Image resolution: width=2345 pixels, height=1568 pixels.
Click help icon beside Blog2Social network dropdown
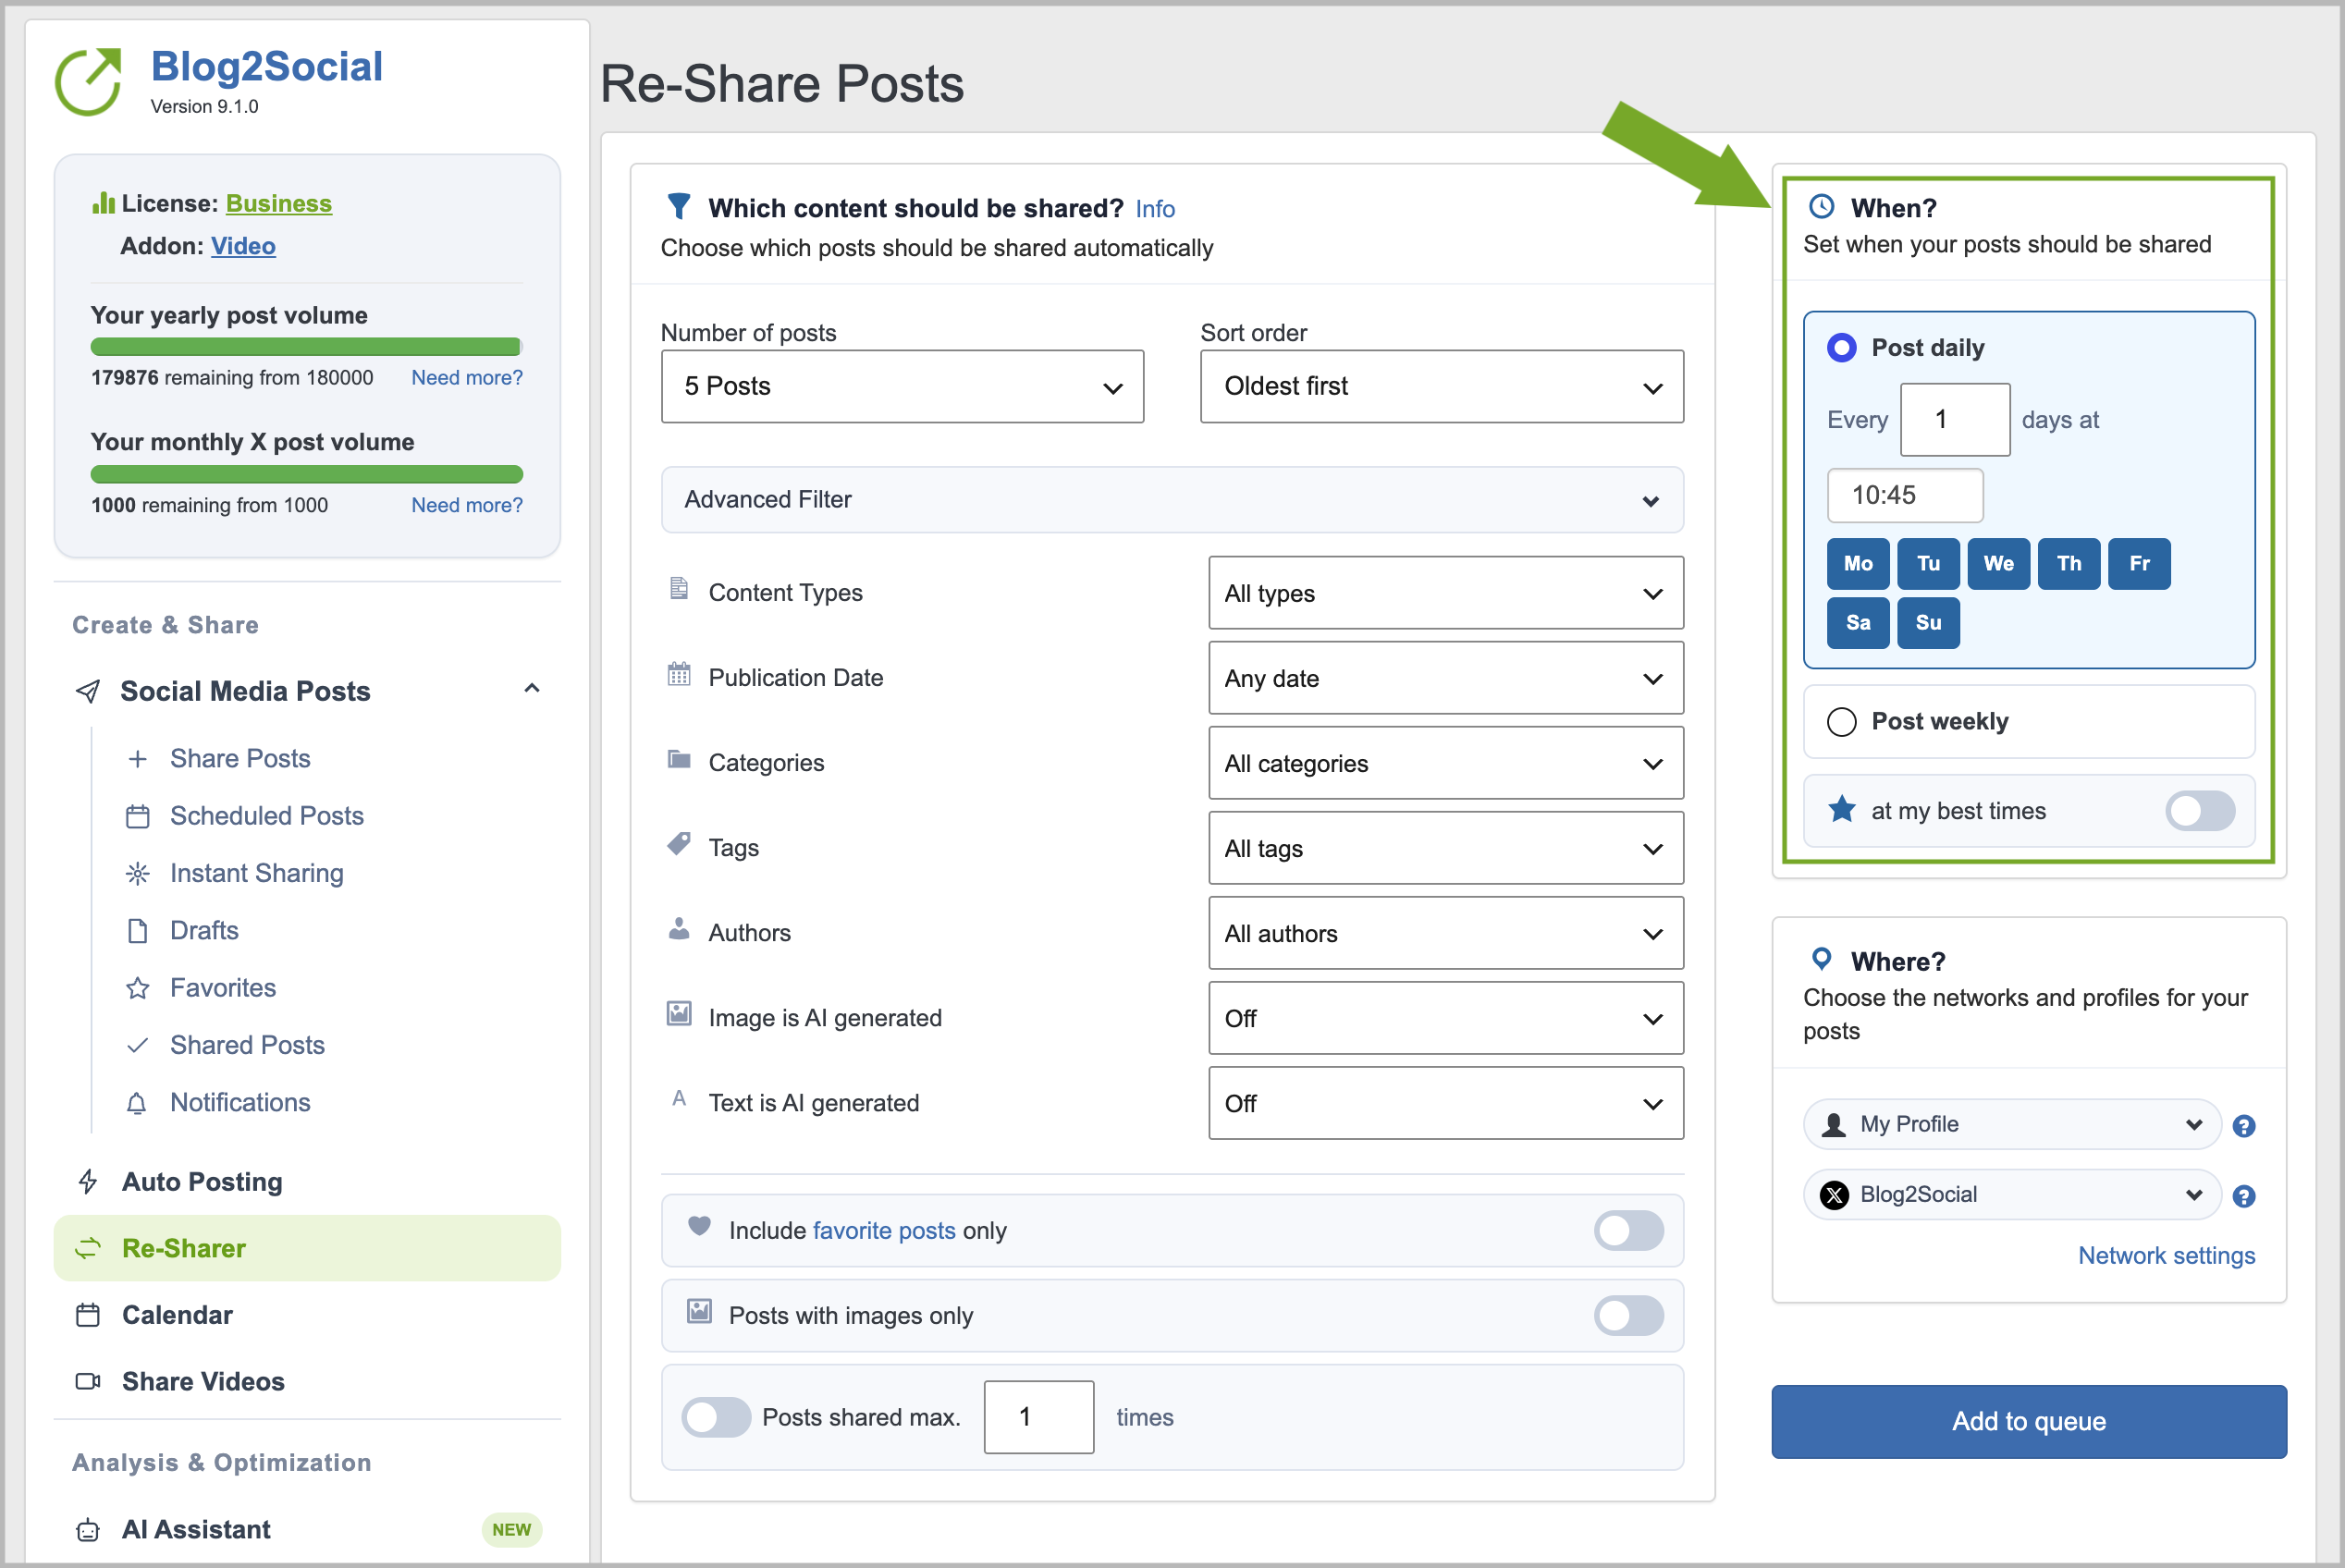pos(2243,1196)
